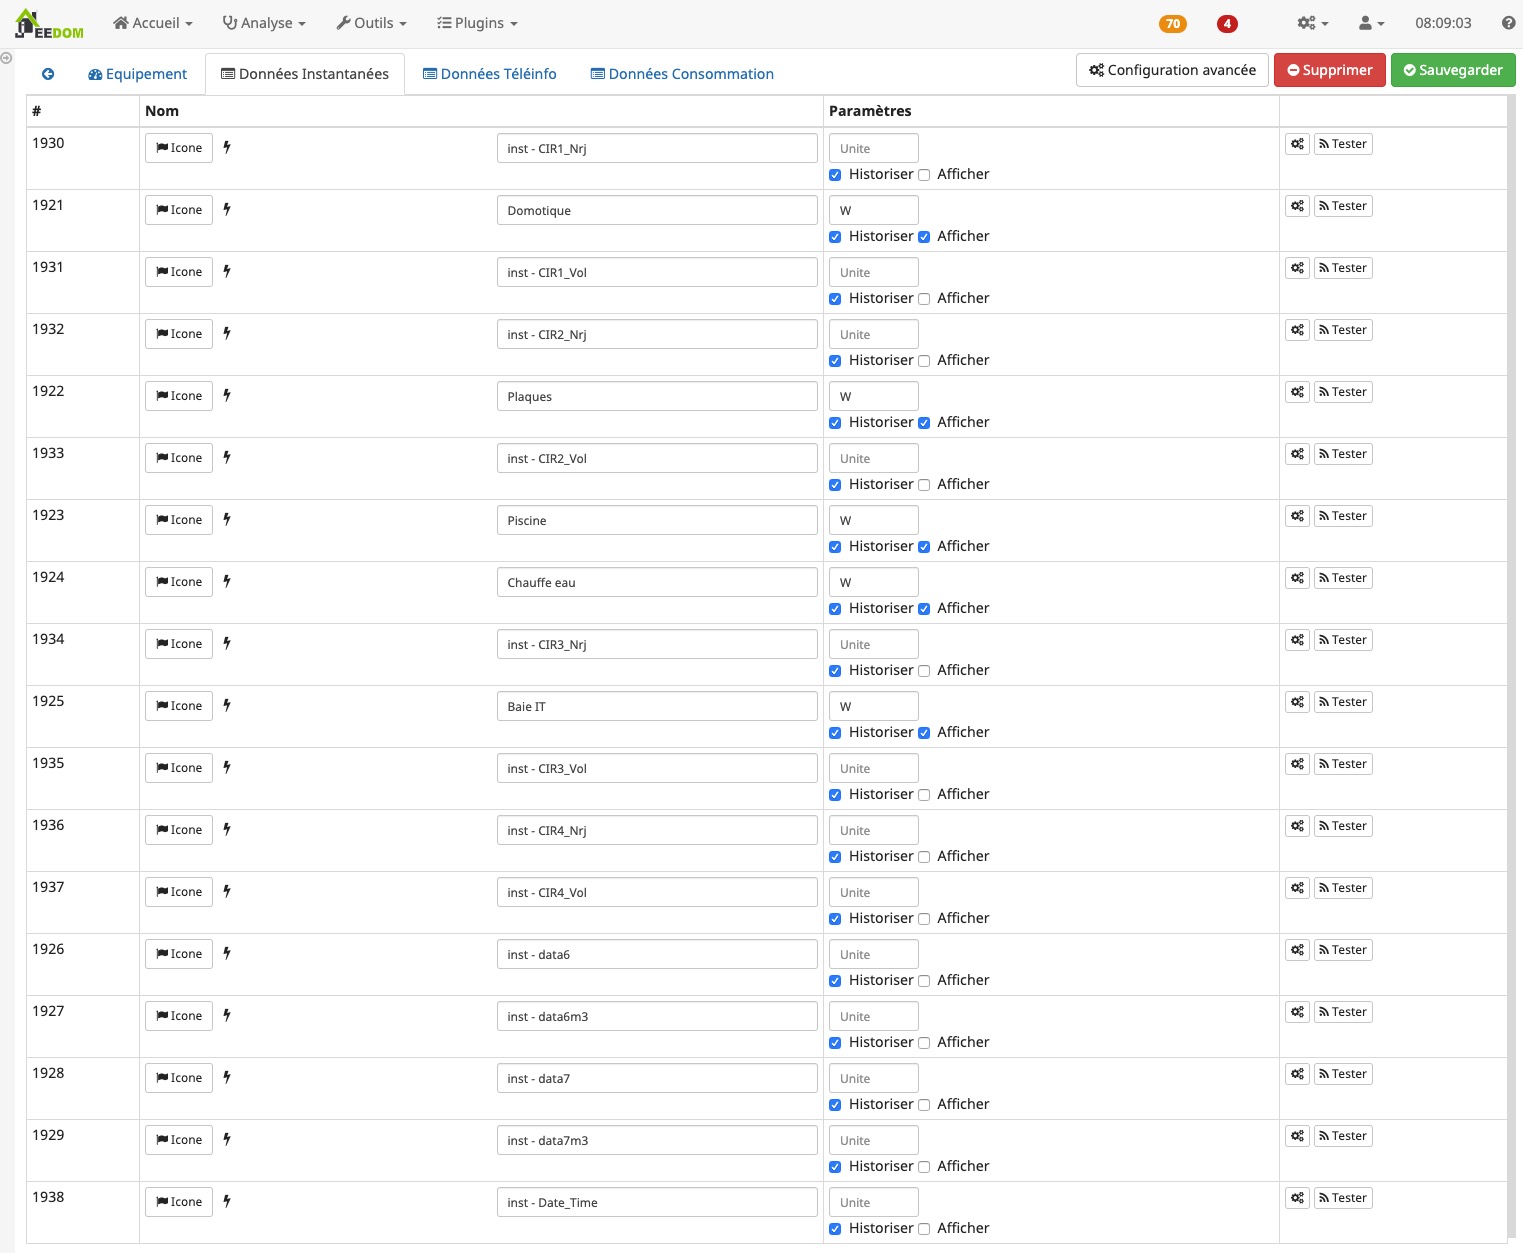Disable Afficher for Chauffe eau
Image resolution: width=1523 pixels, height=1253 pixels.
(924, 609)
